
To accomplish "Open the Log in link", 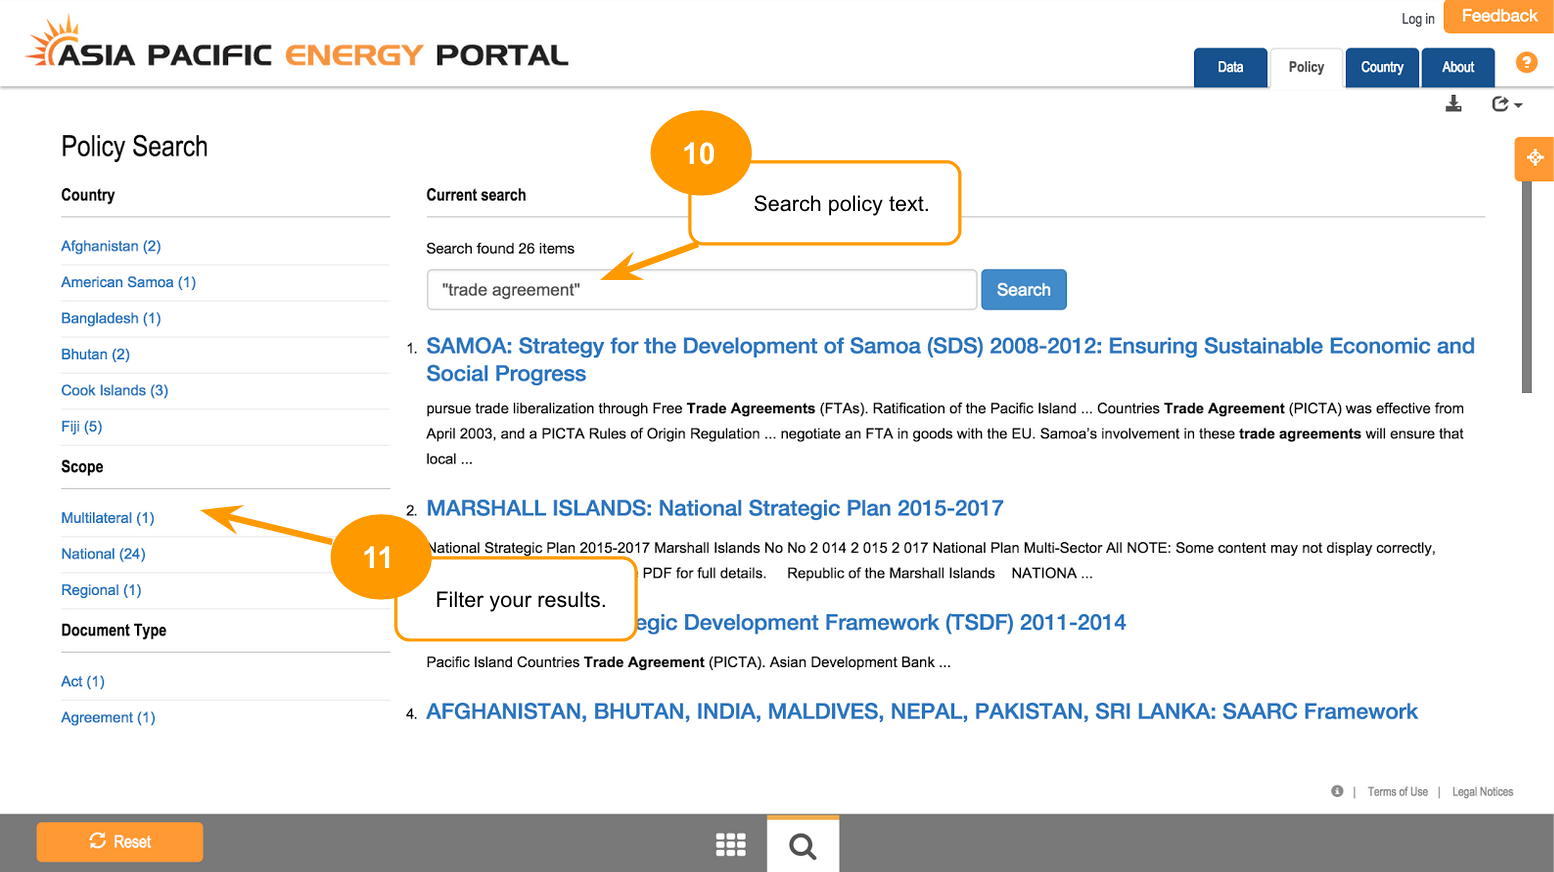I will (x=1417, y=19).
